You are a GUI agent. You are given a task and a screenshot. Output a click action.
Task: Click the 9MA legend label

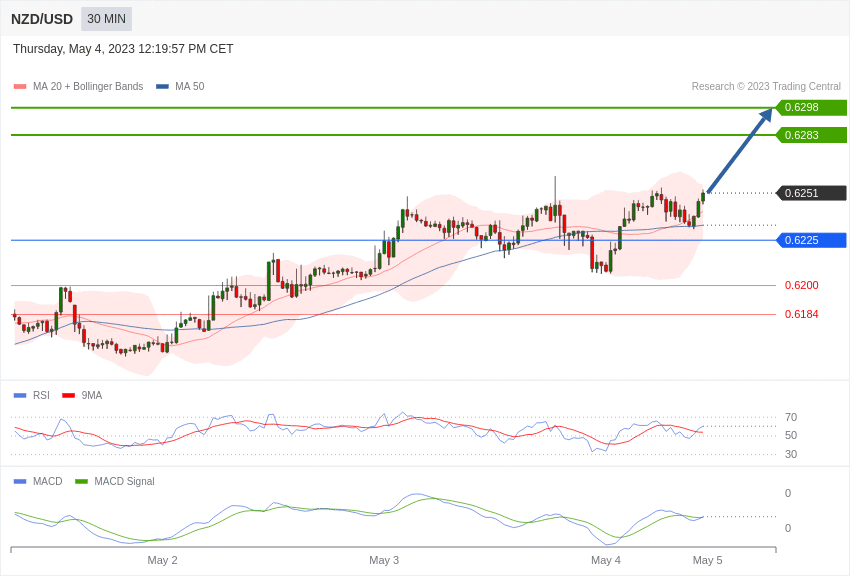pyautogui.click(x=92, y=396)
